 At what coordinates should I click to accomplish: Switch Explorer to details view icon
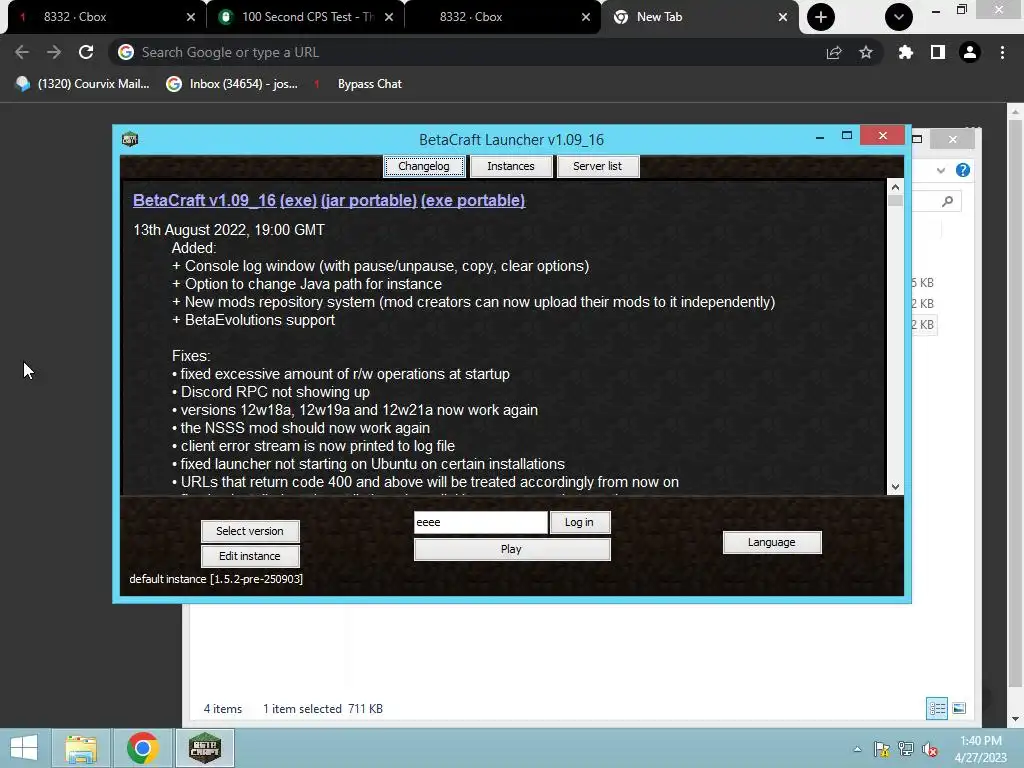[x=937, y=709]
